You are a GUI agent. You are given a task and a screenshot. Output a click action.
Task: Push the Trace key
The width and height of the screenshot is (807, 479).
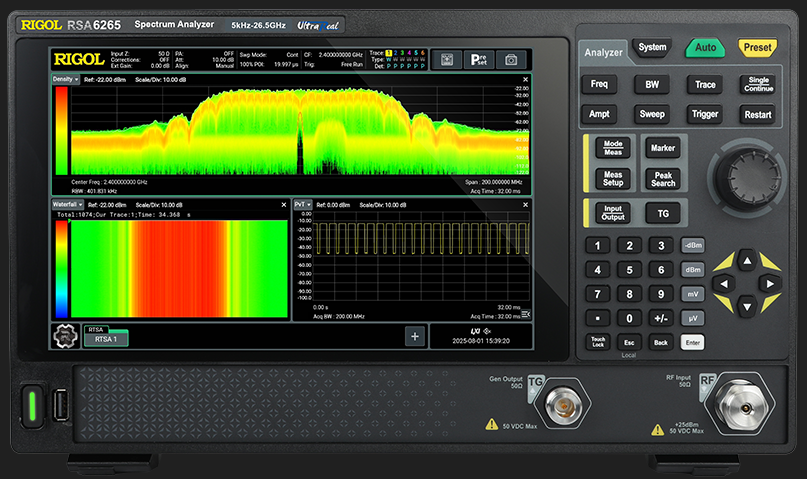[705, 84]
